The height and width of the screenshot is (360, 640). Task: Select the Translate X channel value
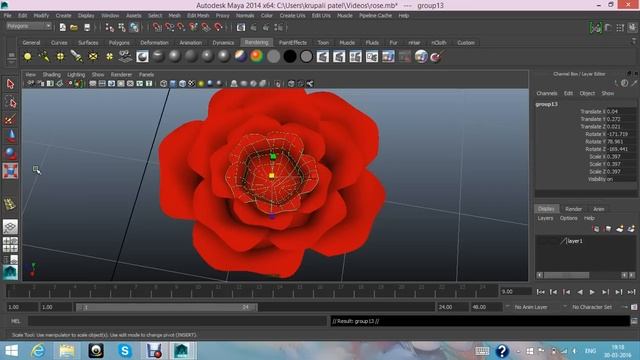(x=621, y=111)
